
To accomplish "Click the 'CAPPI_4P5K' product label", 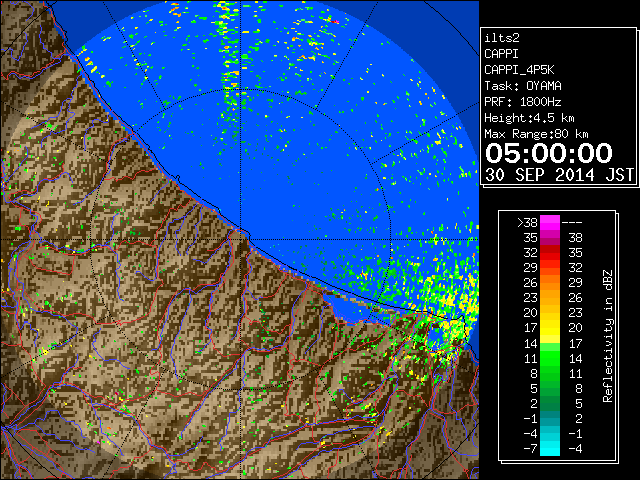I will tap(519, 70).
